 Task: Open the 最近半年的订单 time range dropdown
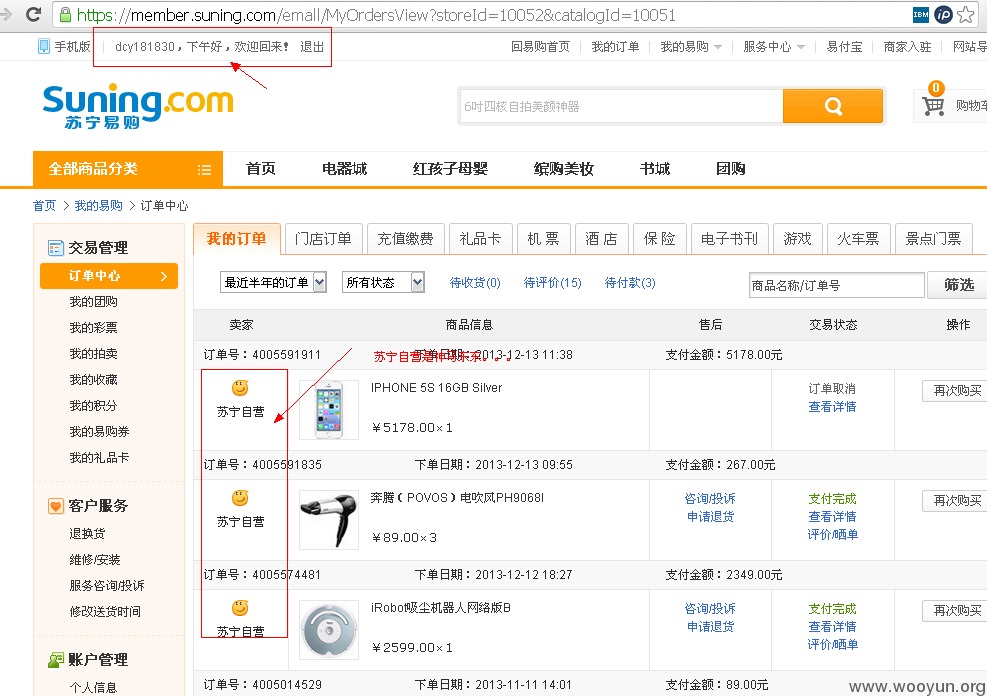273,283
